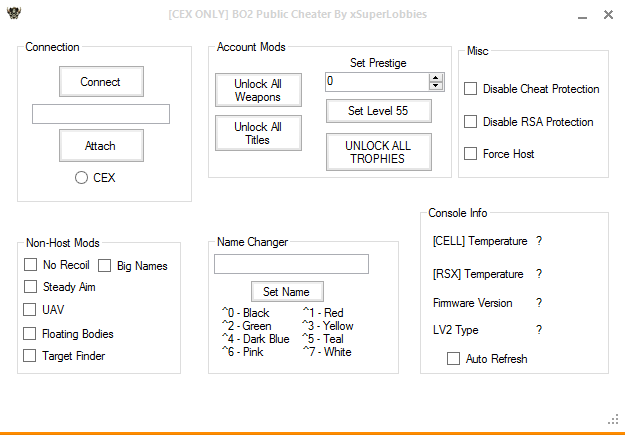Select the CEX radio button
This screenshot has height=435, width=625.
click(81, 177)
